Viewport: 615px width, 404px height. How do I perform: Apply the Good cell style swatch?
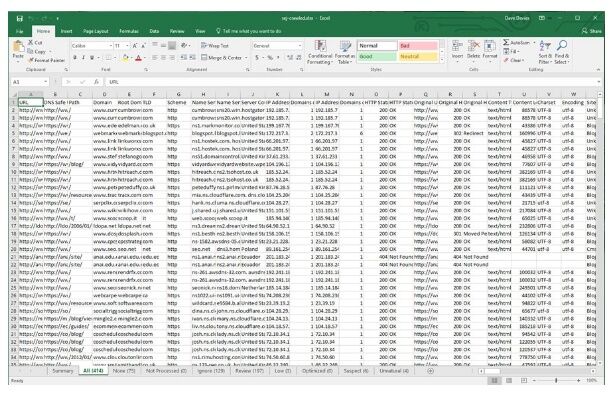tap(377, 56)
